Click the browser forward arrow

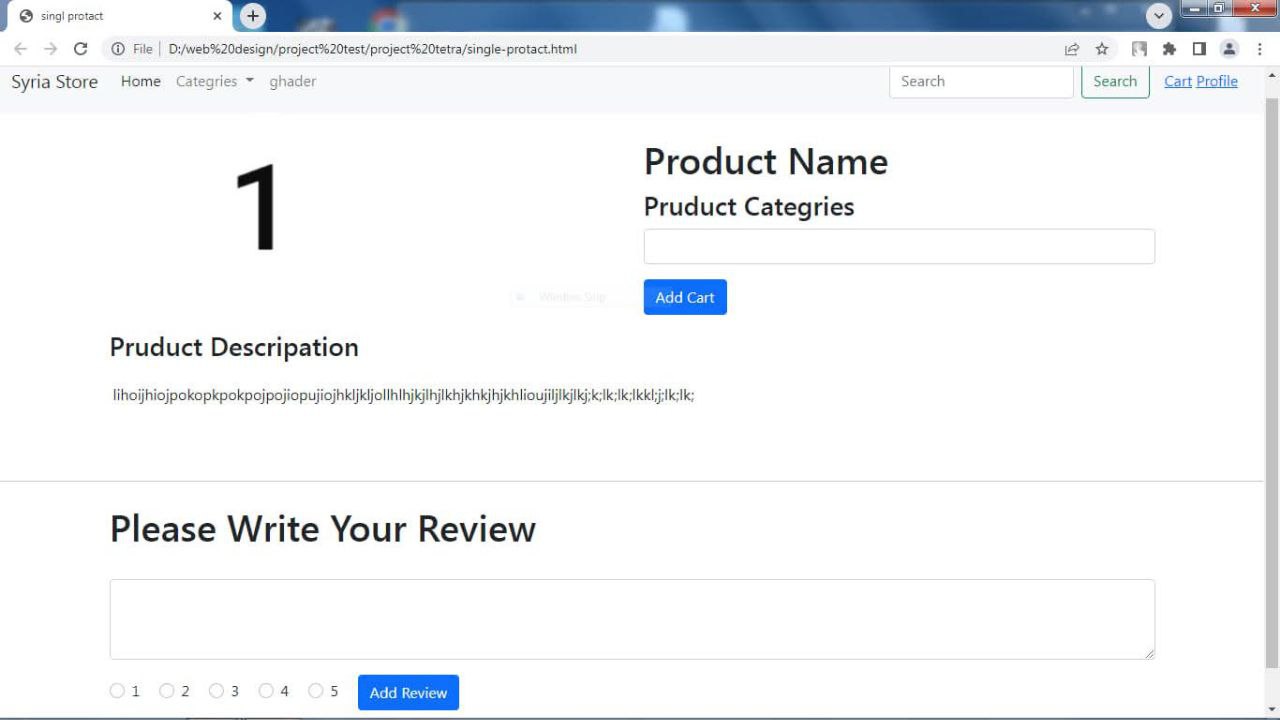point(51,49)
